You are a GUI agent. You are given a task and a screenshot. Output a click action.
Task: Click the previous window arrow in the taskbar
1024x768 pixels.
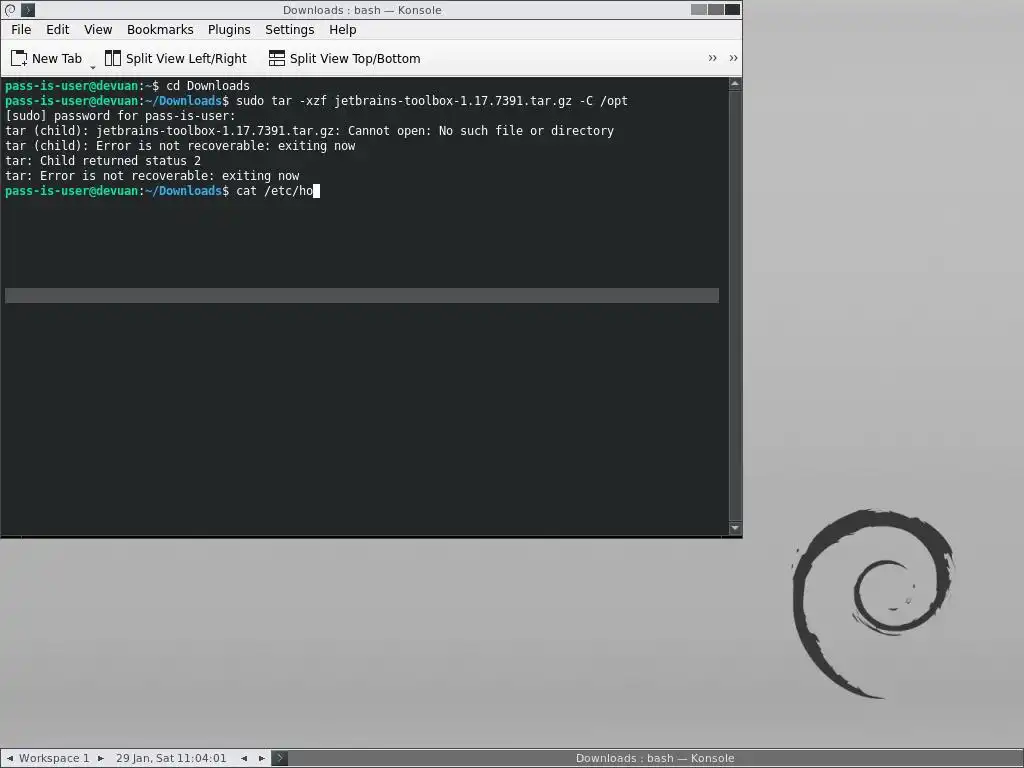tap(244, 758)
